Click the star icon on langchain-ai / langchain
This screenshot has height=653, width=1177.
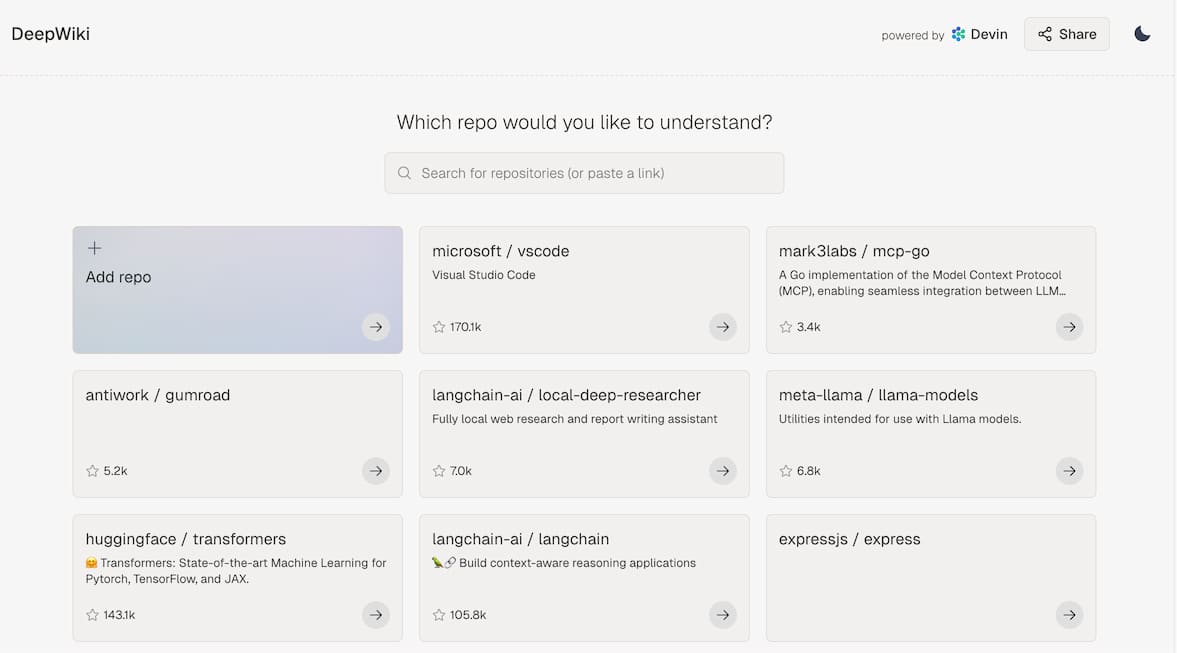(439, 615)
